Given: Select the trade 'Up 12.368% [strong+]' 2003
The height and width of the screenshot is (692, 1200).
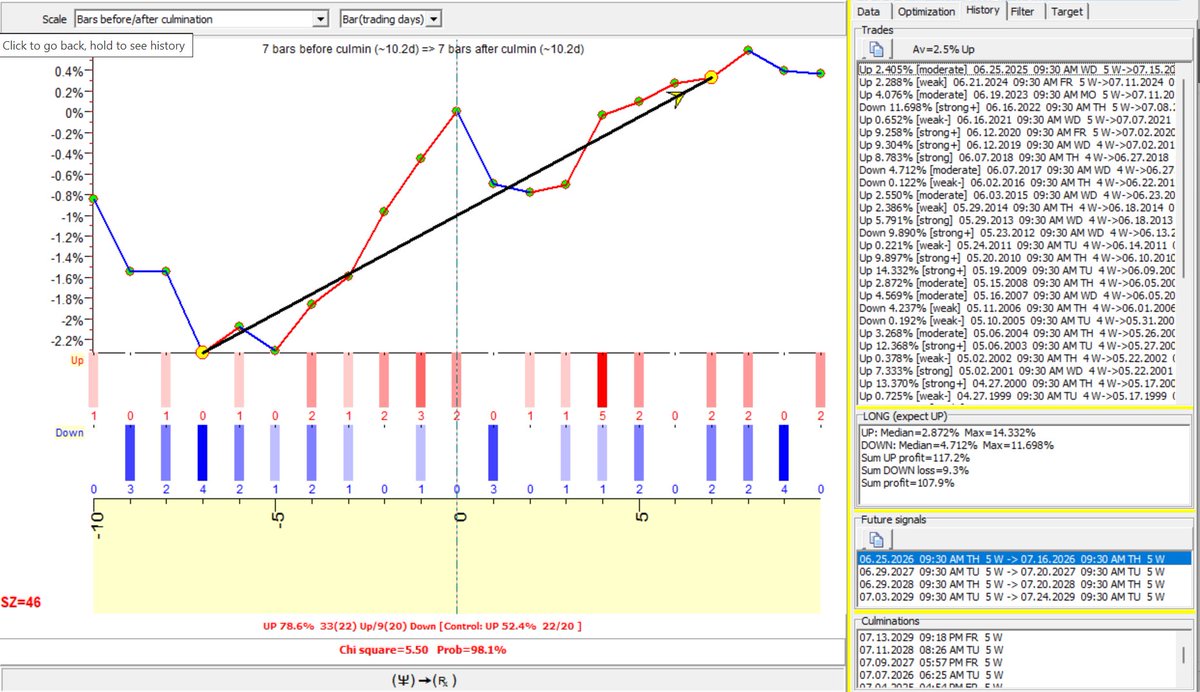Looking at the screenshot, I should (x=1016, y=345).
